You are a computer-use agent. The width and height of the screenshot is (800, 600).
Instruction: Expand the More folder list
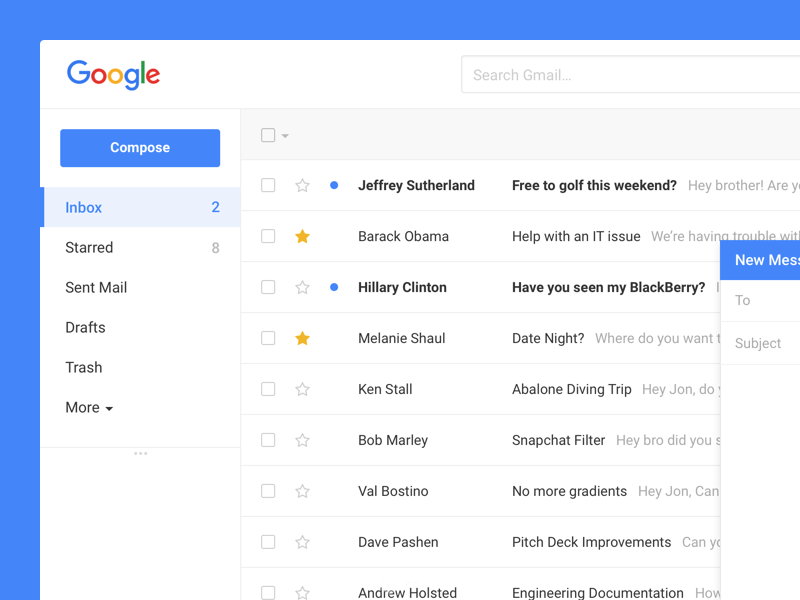pos(89,408)
